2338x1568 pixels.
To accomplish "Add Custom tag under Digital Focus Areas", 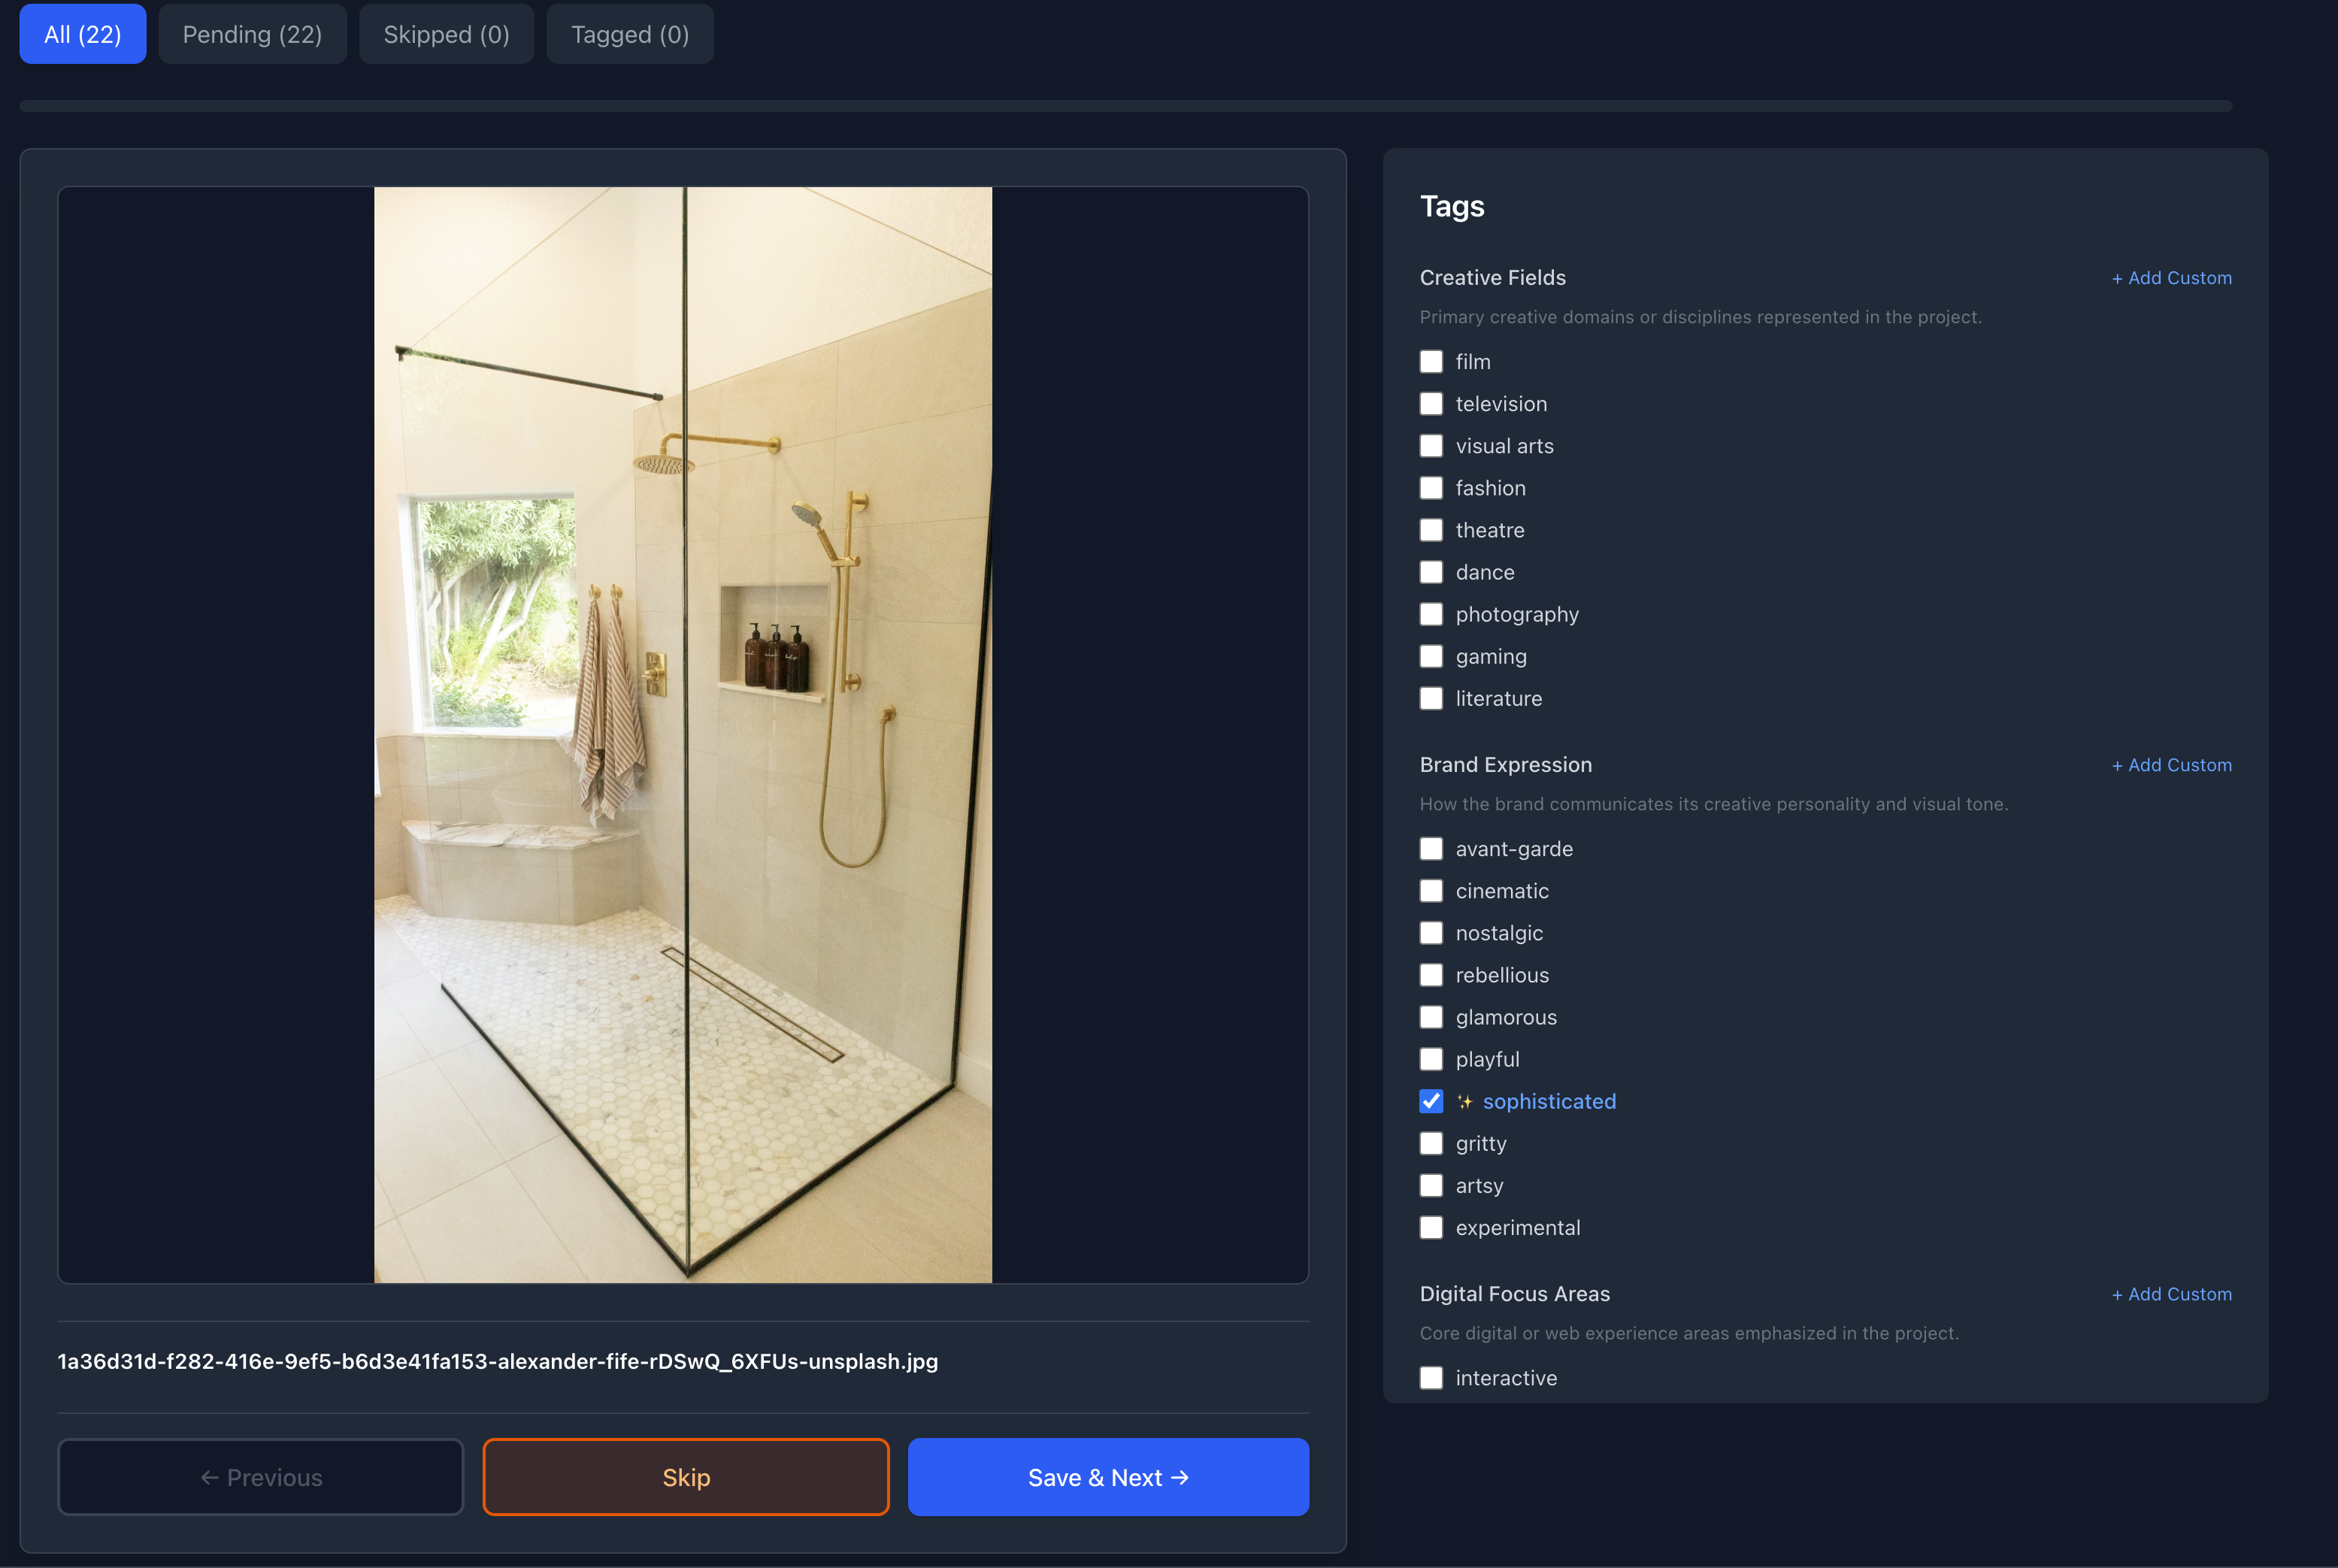I will click(2171, 1293).
